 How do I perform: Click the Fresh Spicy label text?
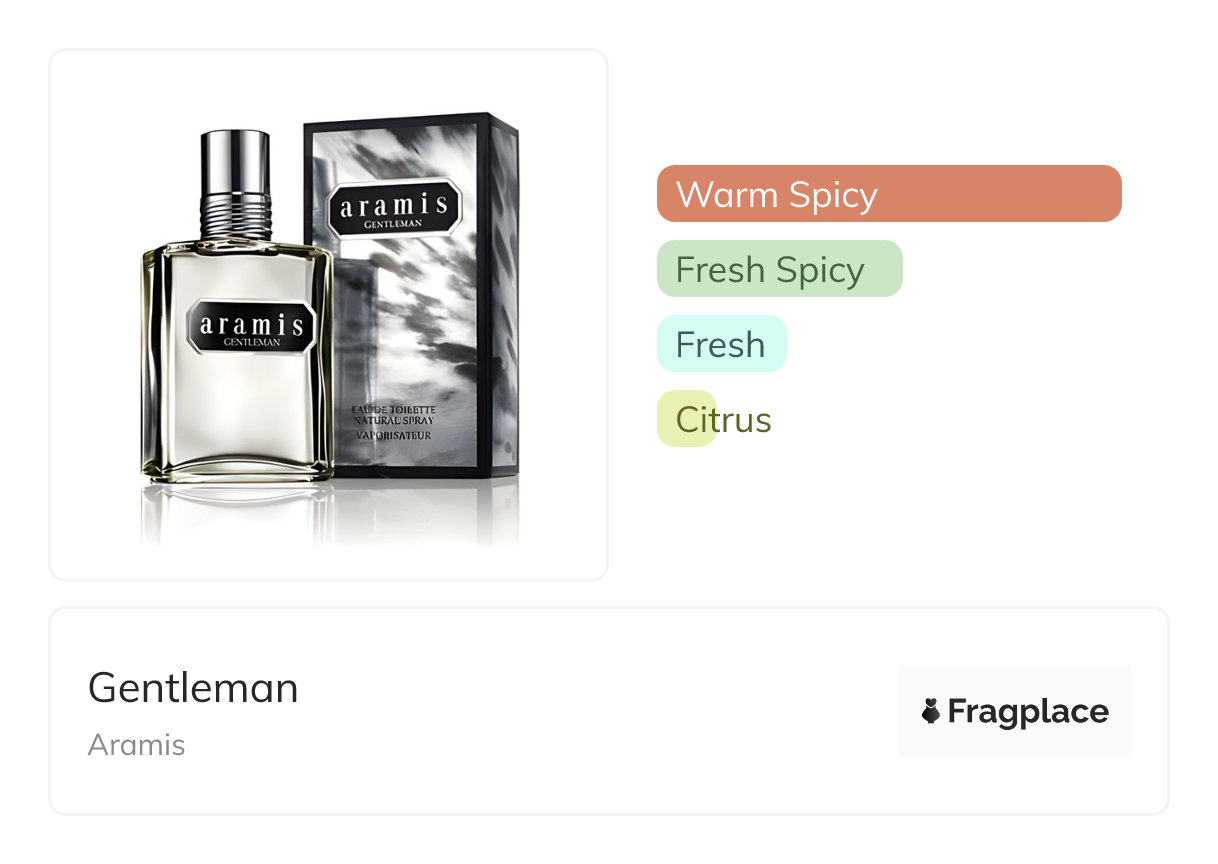click(770, 270)
